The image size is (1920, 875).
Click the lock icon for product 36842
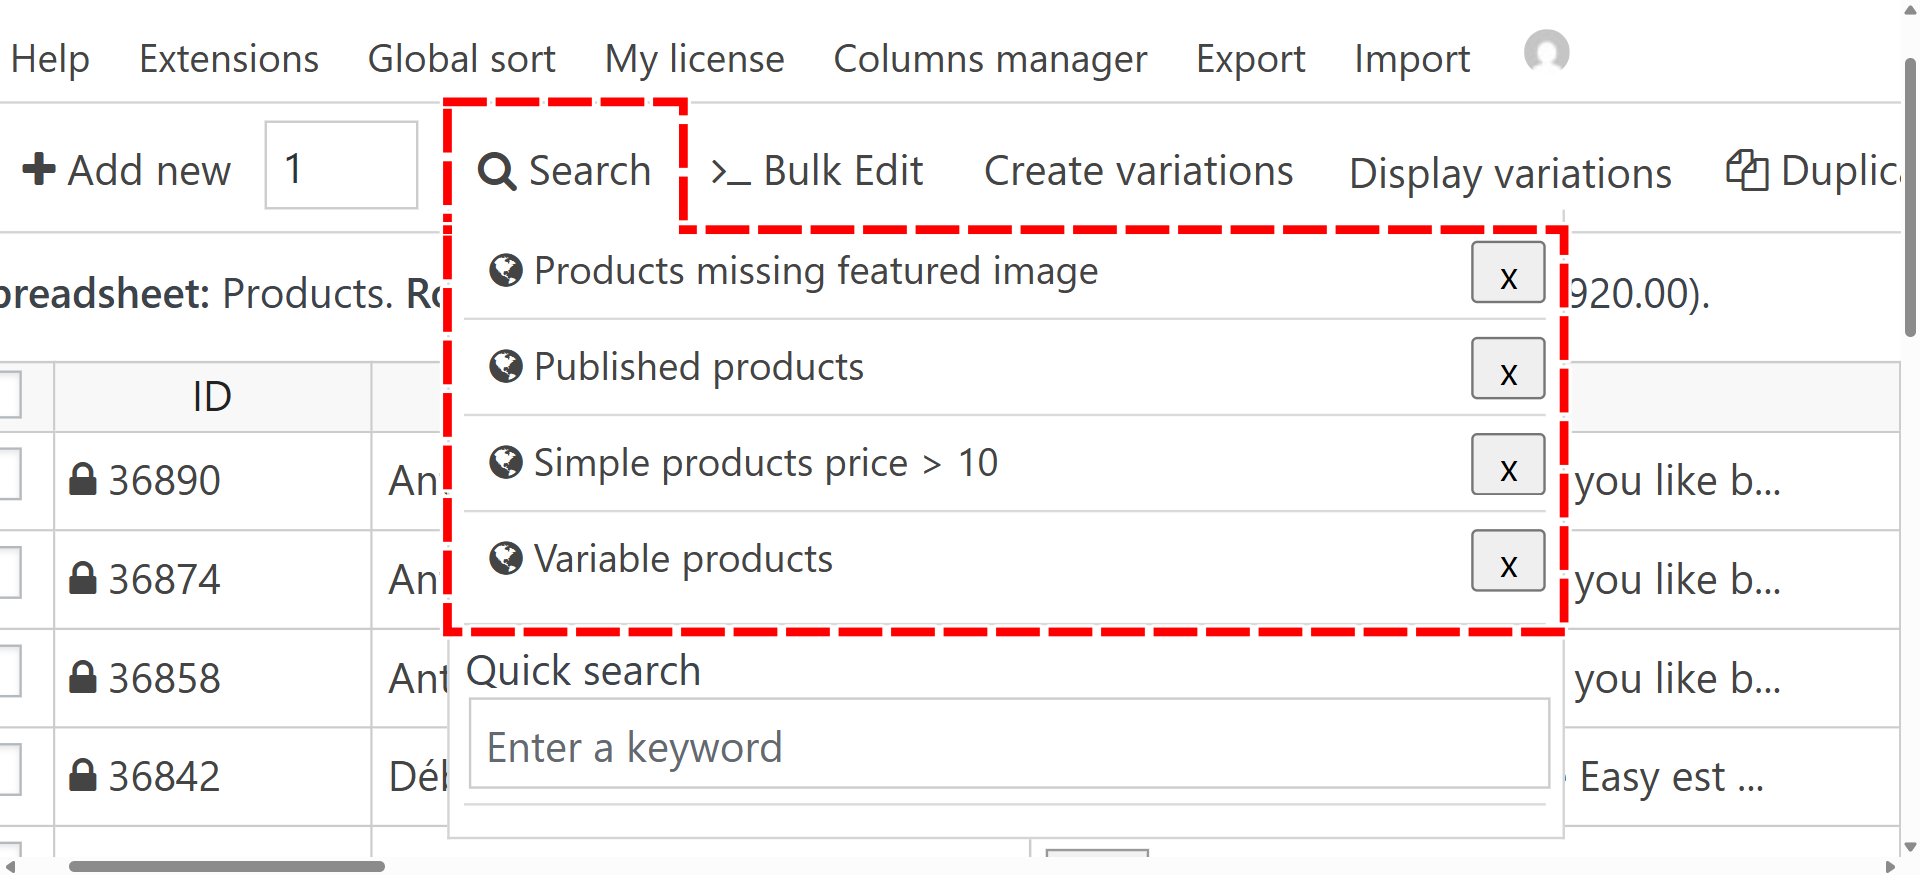coord(82,776)
